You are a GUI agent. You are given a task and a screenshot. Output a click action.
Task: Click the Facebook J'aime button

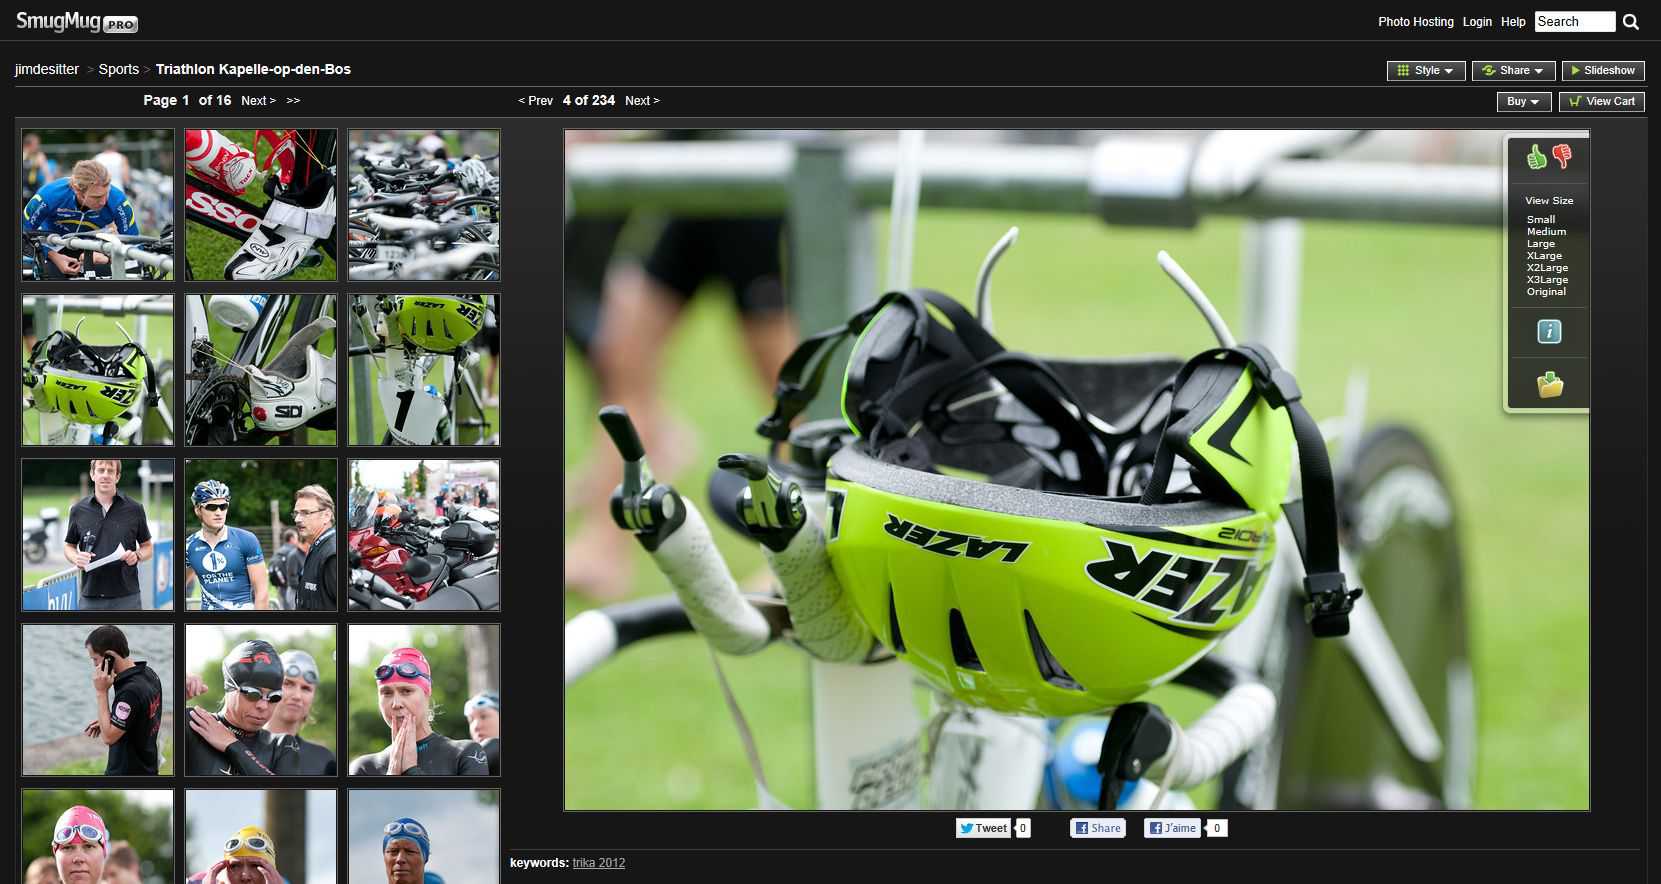[x=1172, y=828]
